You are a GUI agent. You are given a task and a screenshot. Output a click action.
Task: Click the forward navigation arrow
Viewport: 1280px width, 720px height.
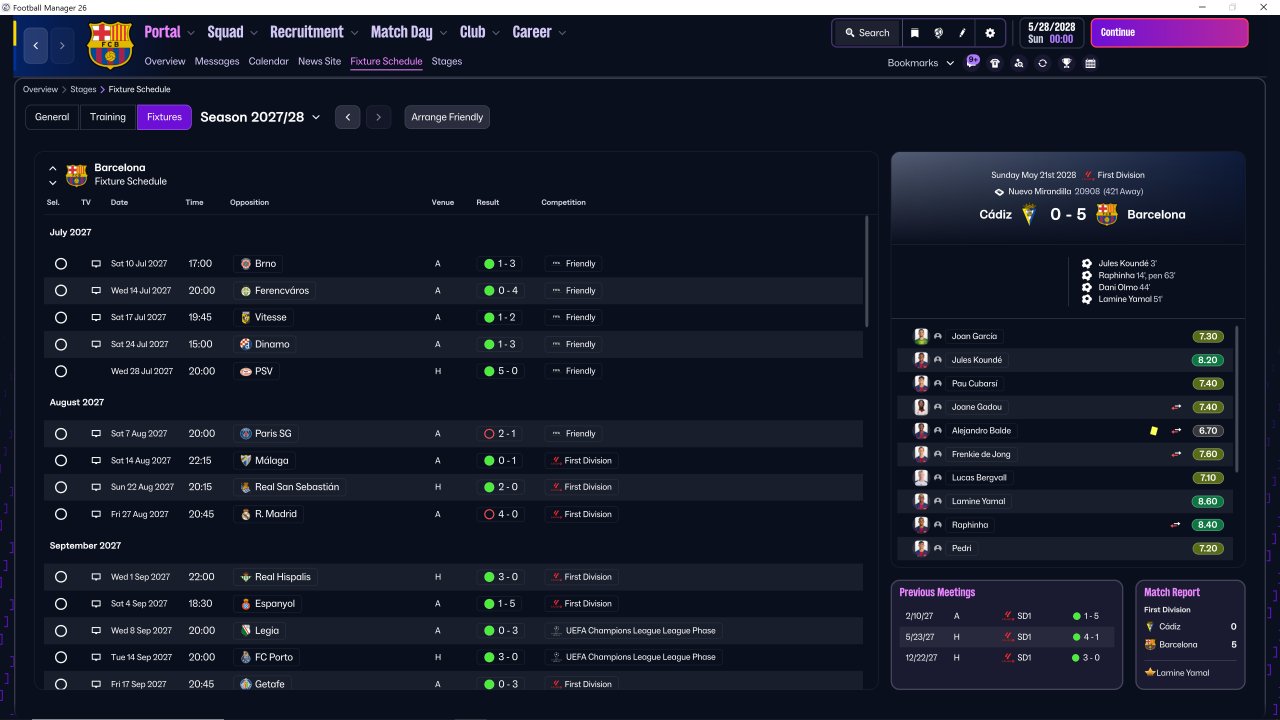coord(62,45)
